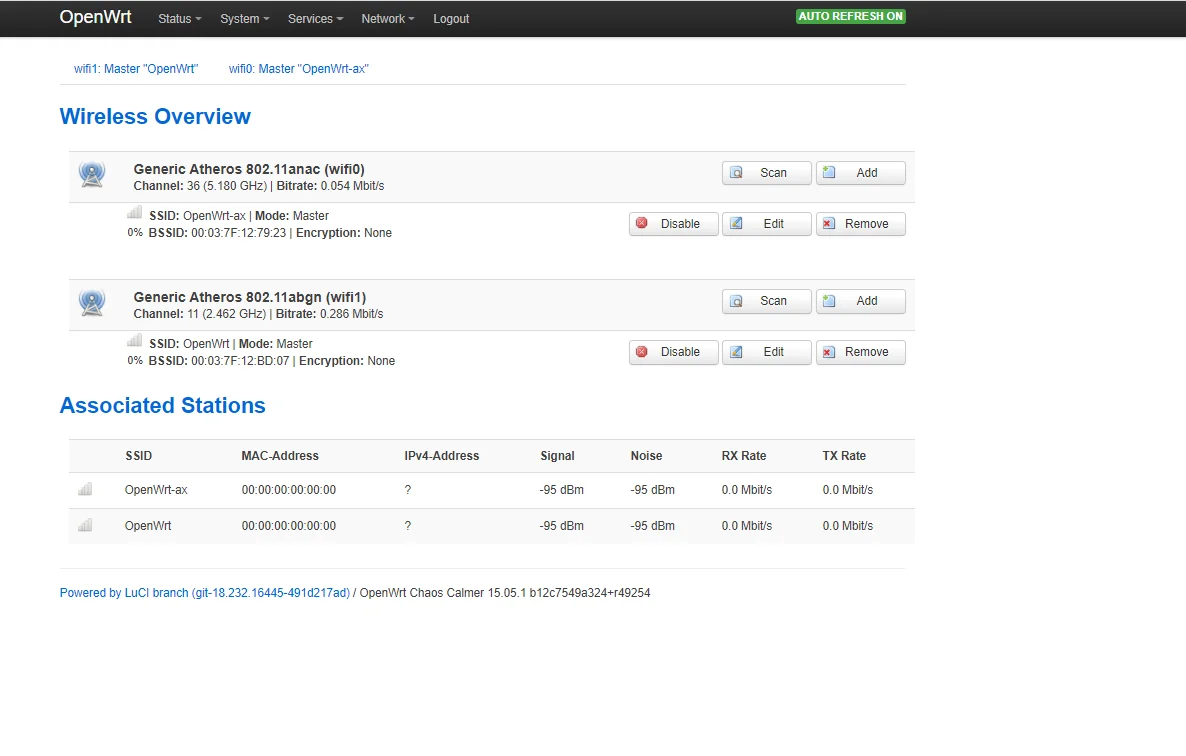Add a new network to wifi0
This screenshot has height=756, width=1186.
coord(860,173)
